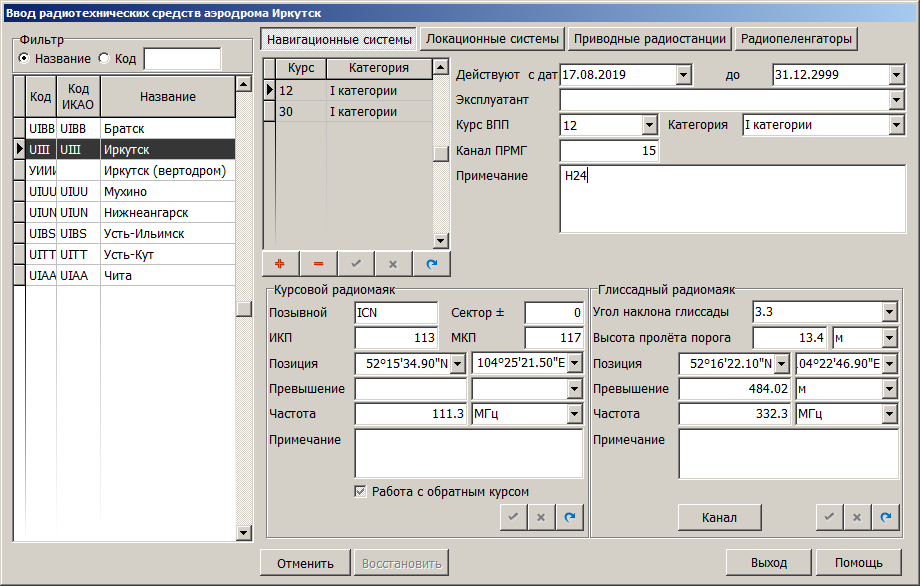Click refresh icon in Курсовой радиомаяк panel
920x586 pixels.
coord(570,517)
